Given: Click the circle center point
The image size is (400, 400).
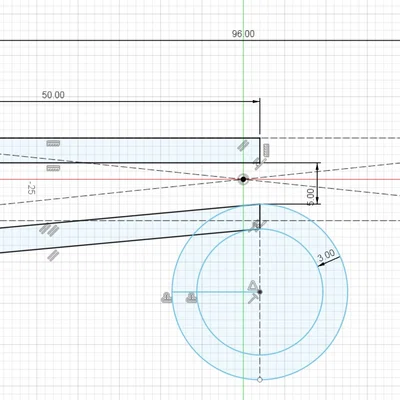Looking at the screenshot, I should pos(260,292).
